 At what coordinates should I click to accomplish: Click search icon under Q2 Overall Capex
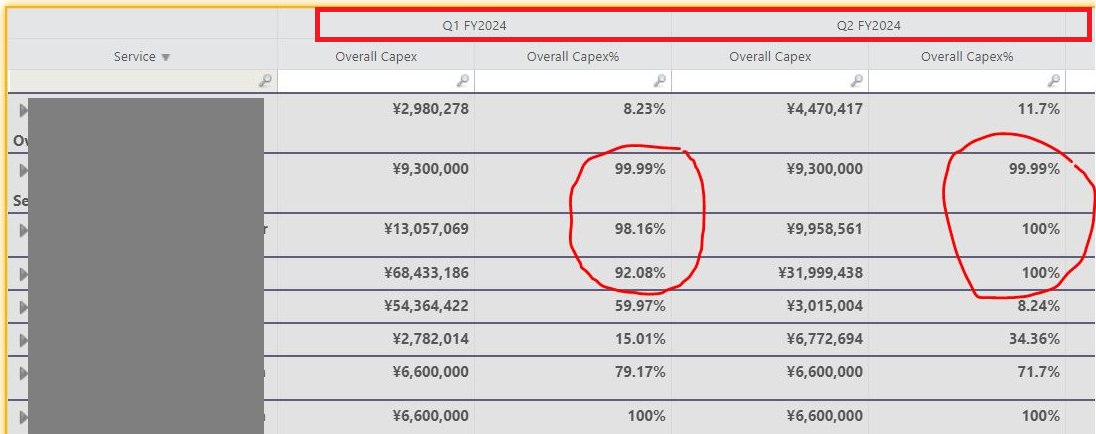pyautogui.click(x=856, y=81)
